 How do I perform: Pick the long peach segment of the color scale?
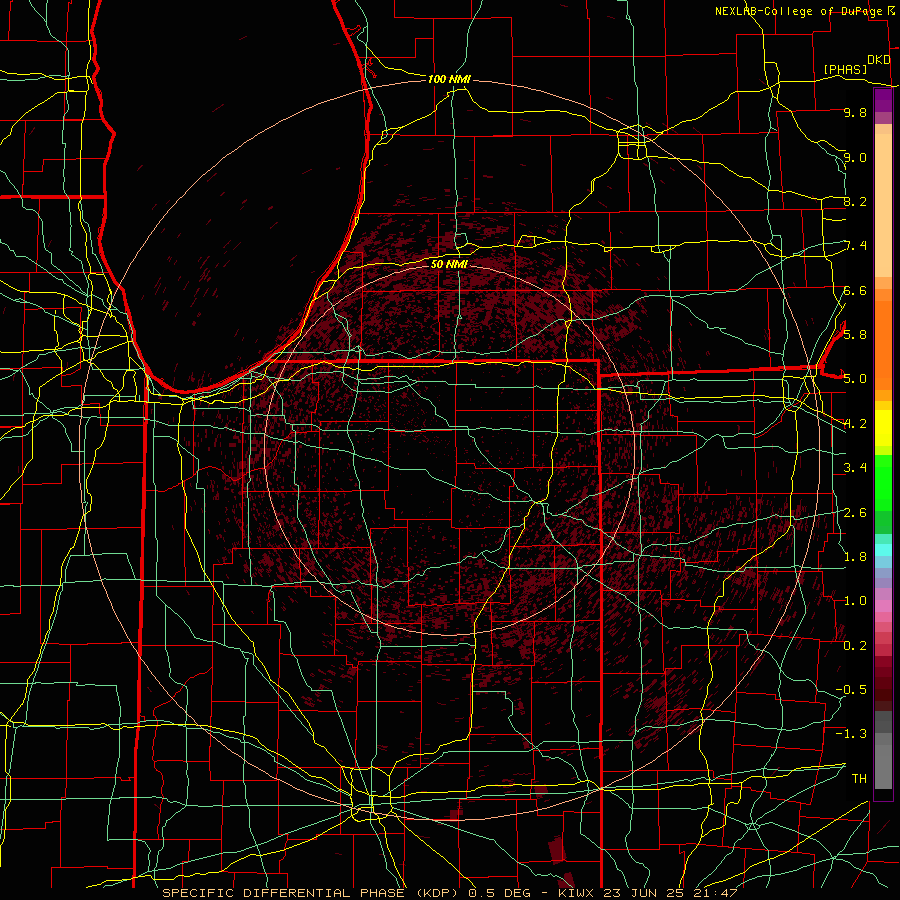pyautogui.click(x=883, y=205)
